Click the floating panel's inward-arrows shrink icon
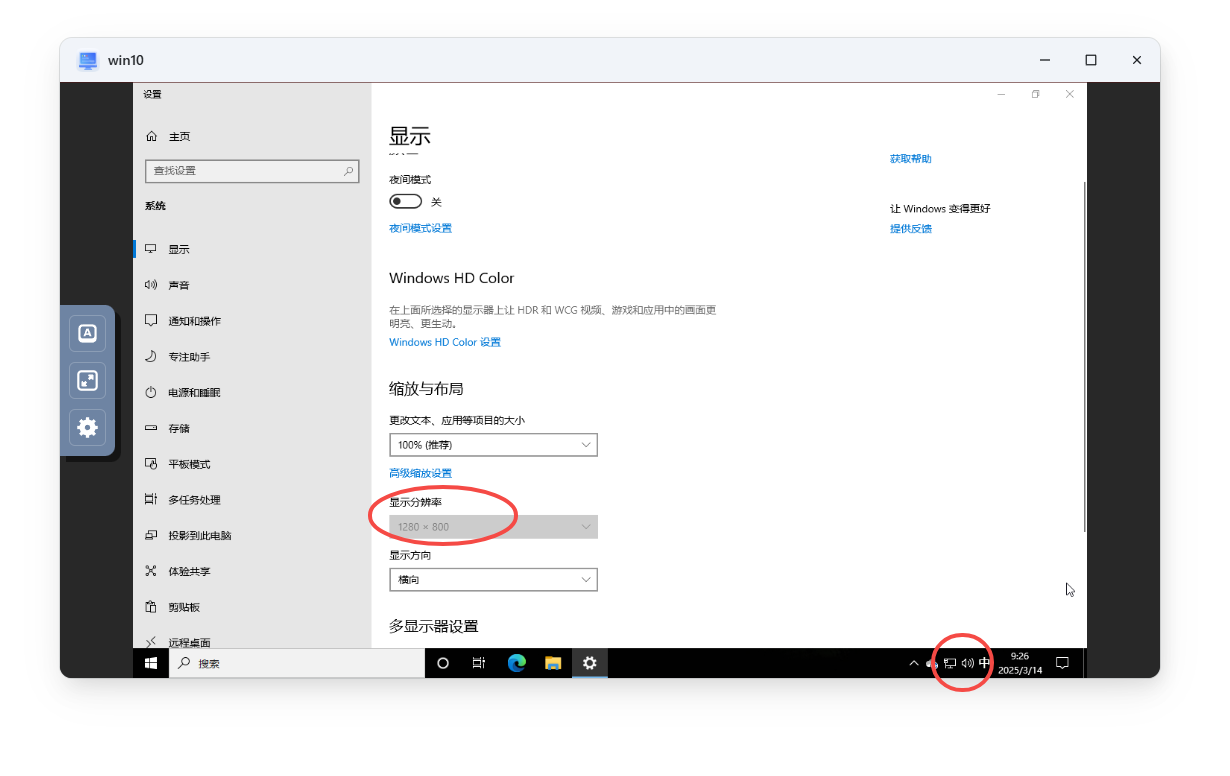Viewport: 1230px width, 776px height. click(87, 380)
